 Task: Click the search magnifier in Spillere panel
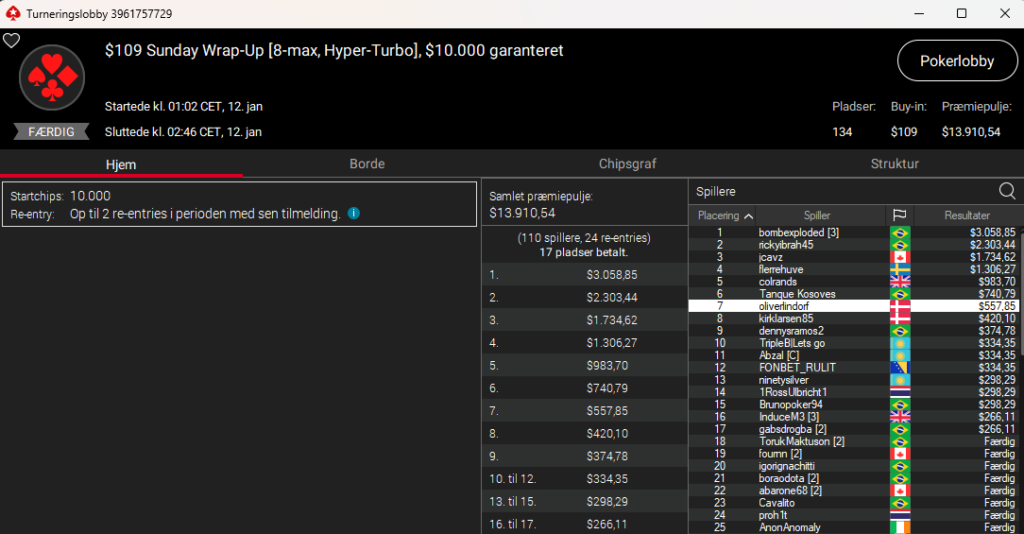tap(1007, 191)
